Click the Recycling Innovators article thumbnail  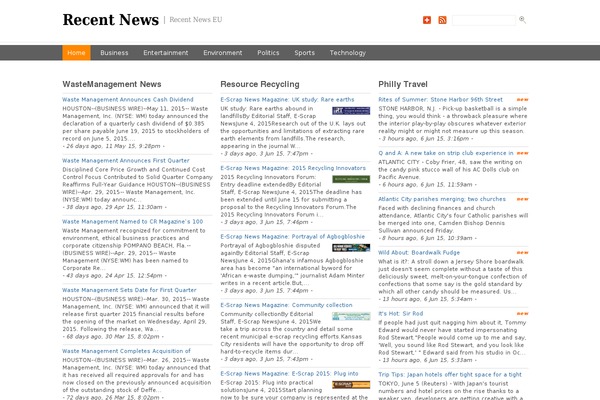[351, 179]
